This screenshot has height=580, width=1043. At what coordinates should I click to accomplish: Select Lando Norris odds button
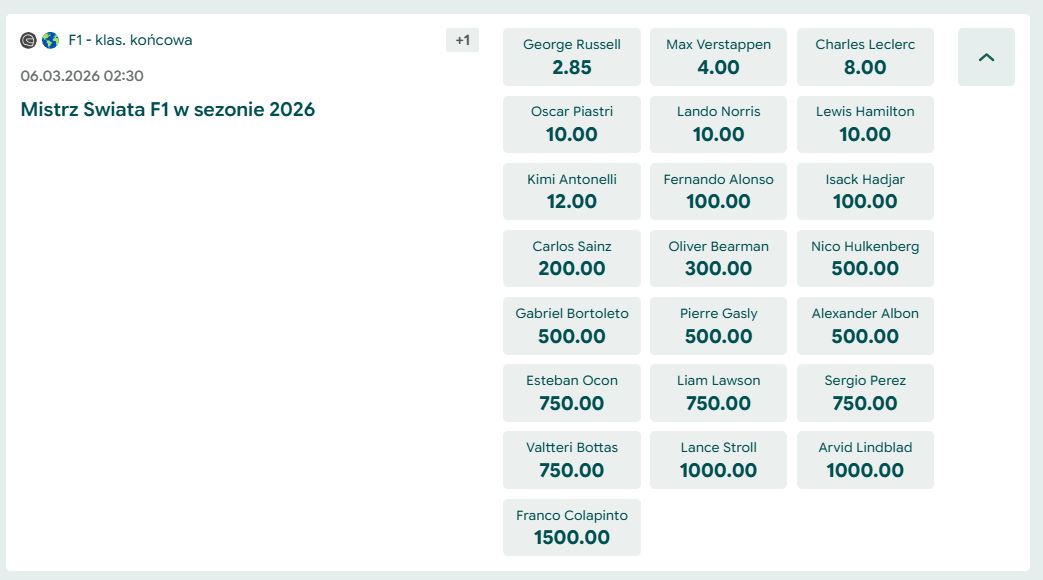point(718,124)
